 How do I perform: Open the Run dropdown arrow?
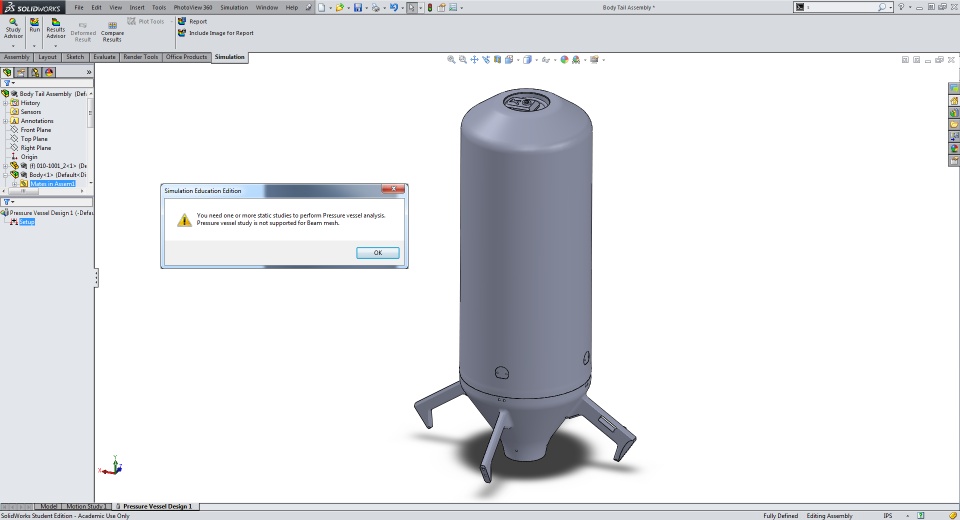35,45
